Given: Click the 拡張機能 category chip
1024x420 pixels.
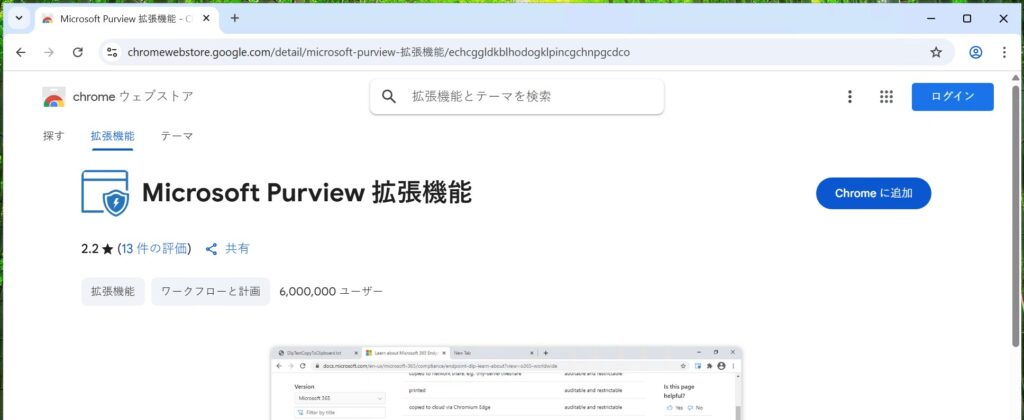Looking at the screenshot, I should 113,291.
